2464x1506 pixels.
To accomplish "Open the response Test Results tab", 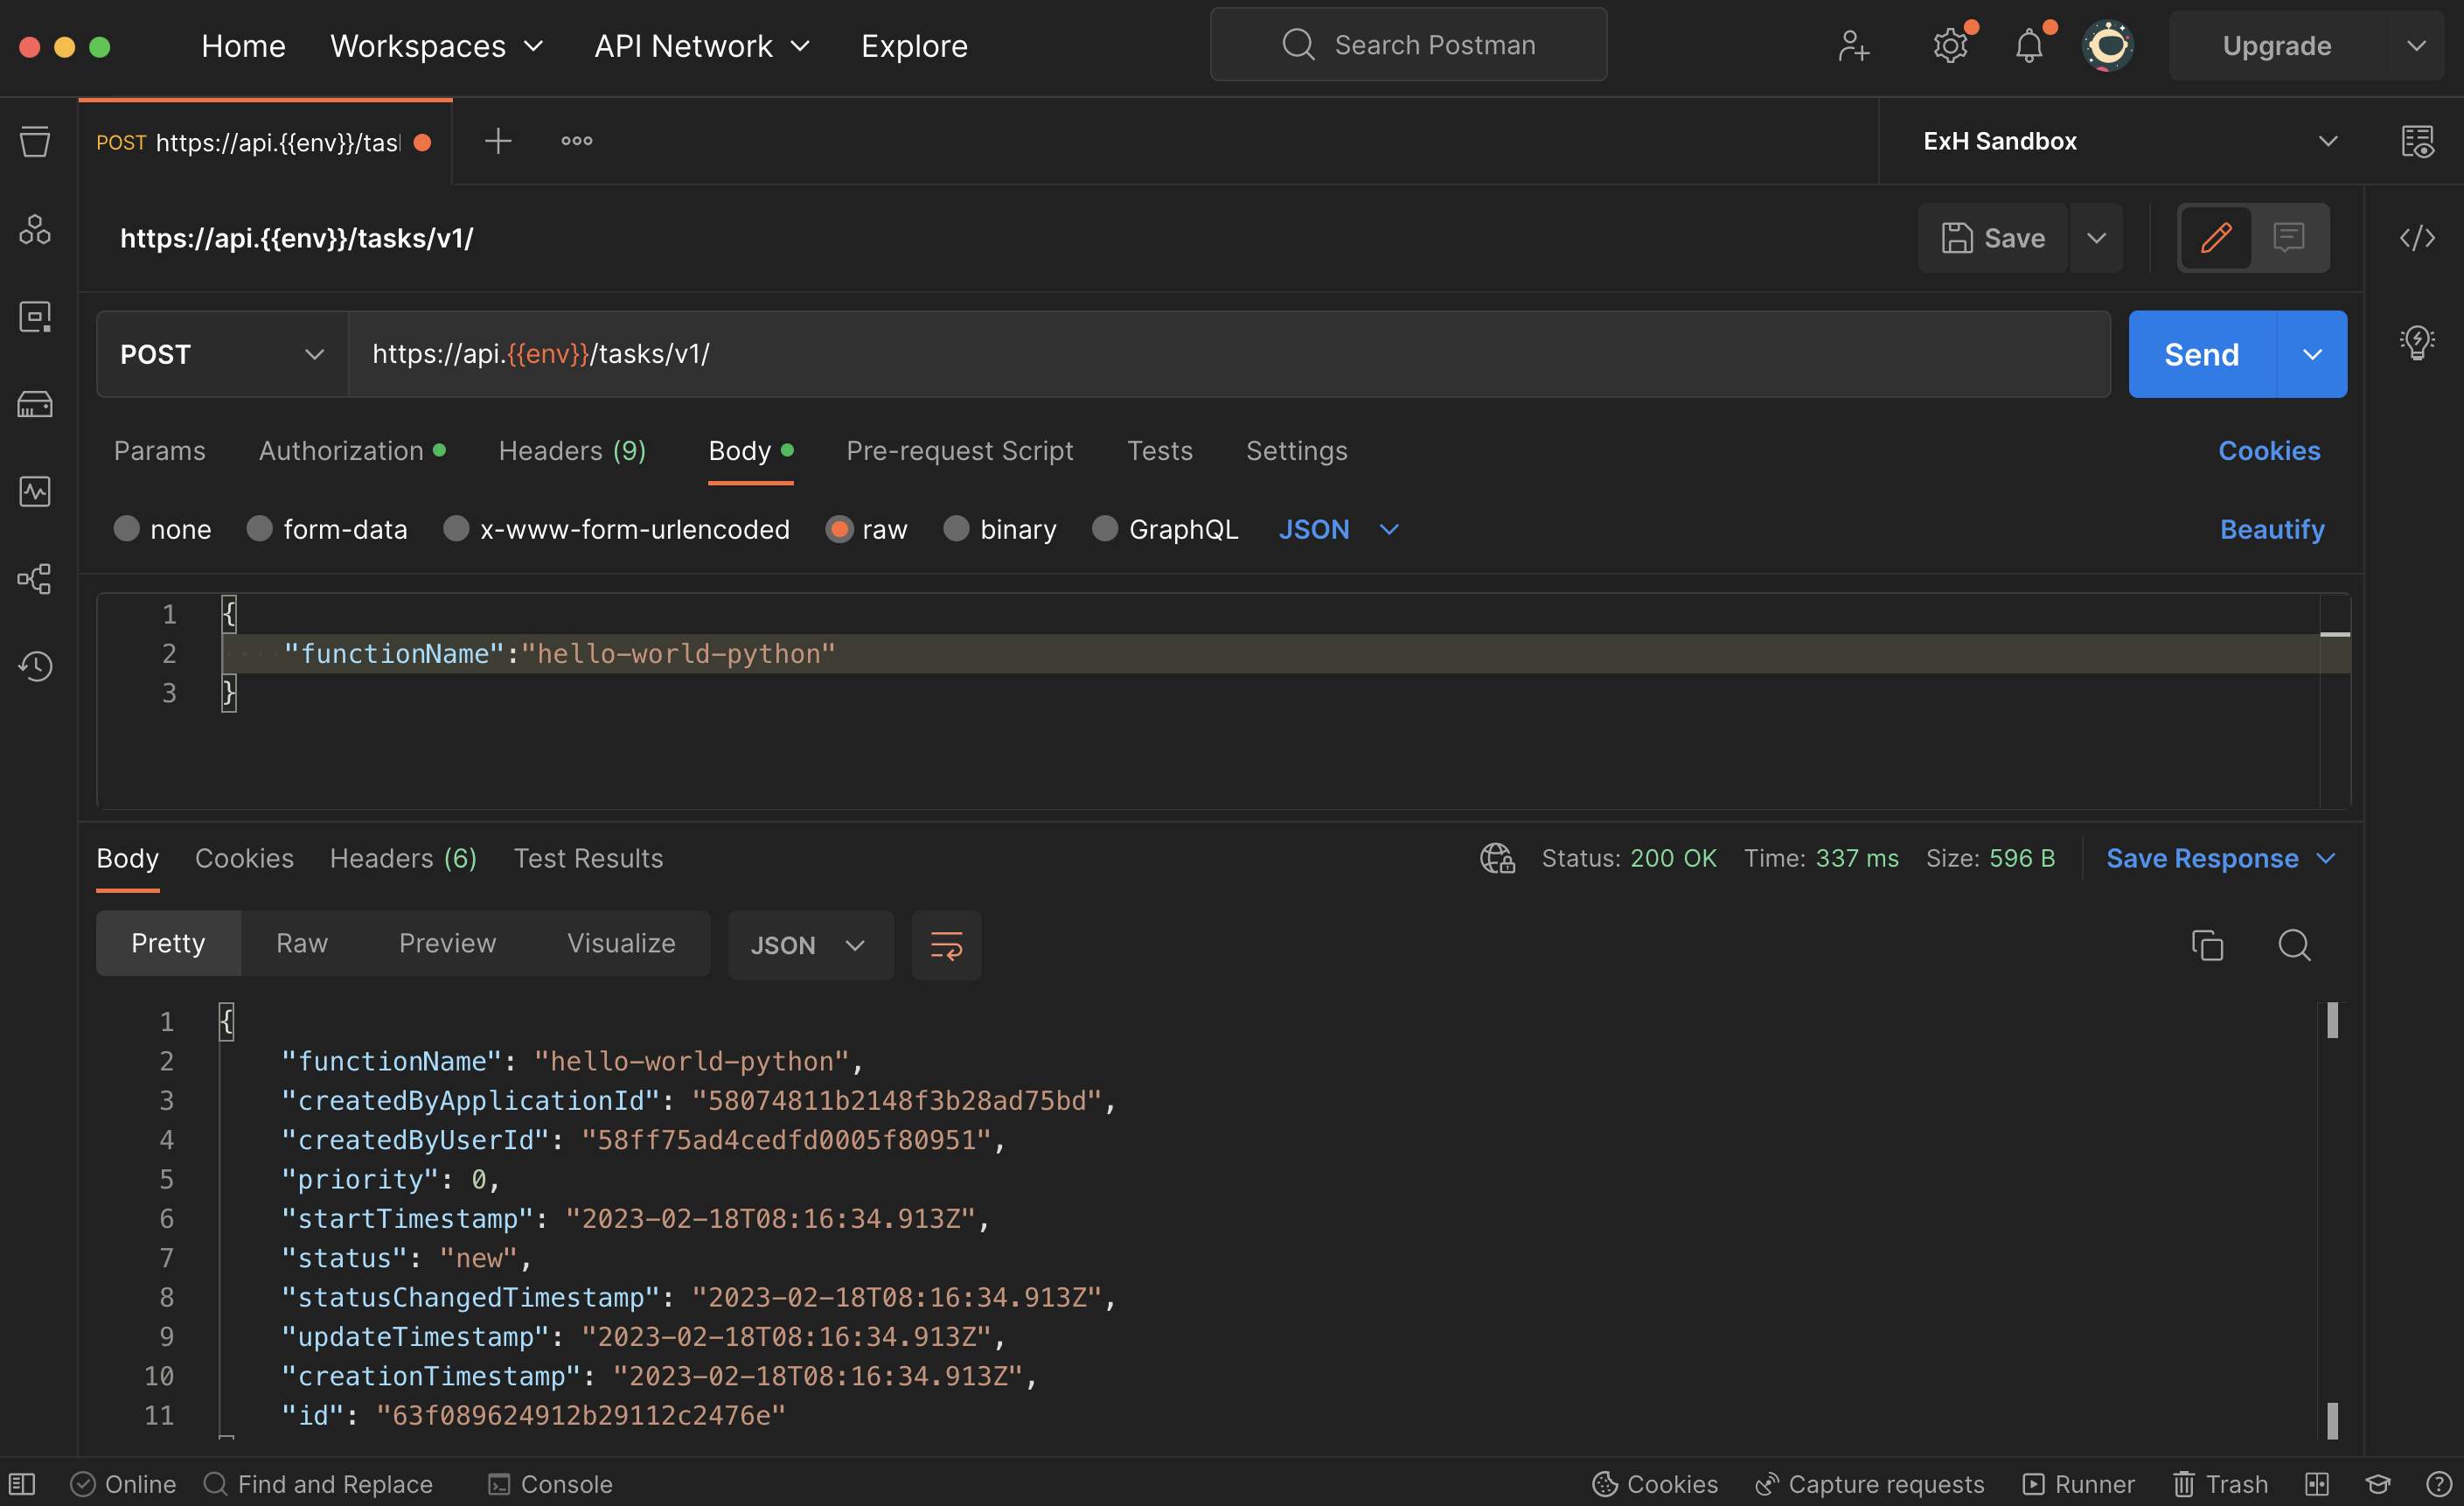I will coord(588,858).
